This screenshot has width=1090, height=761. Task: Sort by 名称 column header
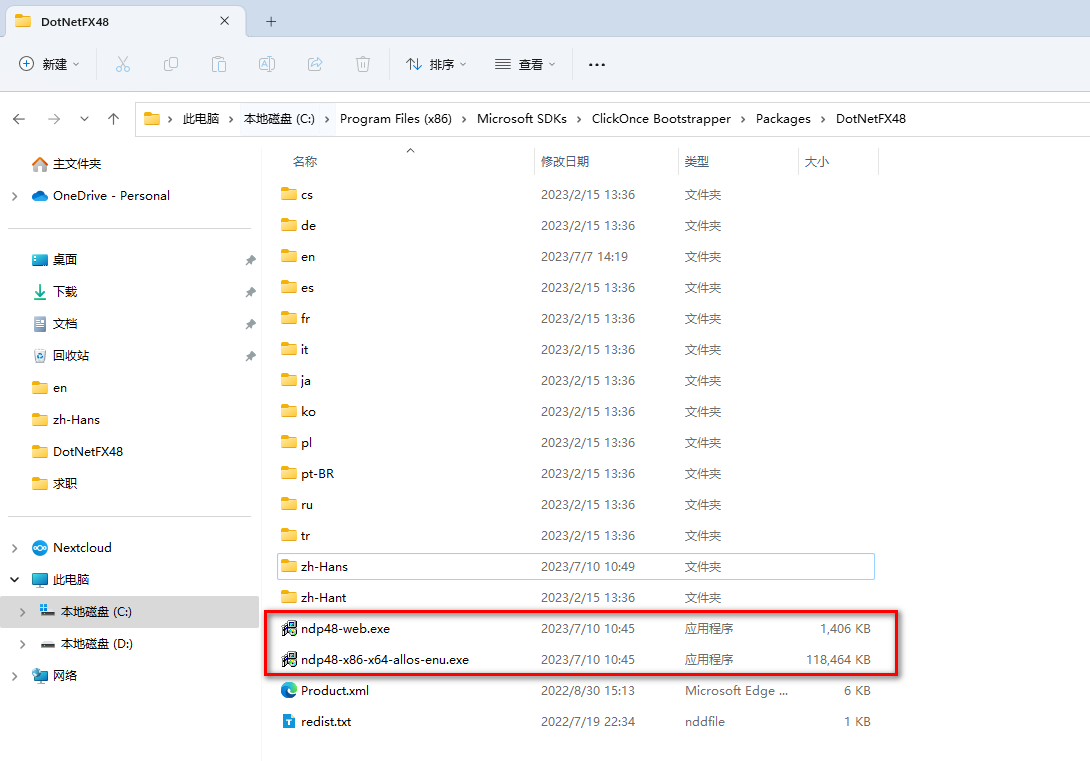[304, 161]
